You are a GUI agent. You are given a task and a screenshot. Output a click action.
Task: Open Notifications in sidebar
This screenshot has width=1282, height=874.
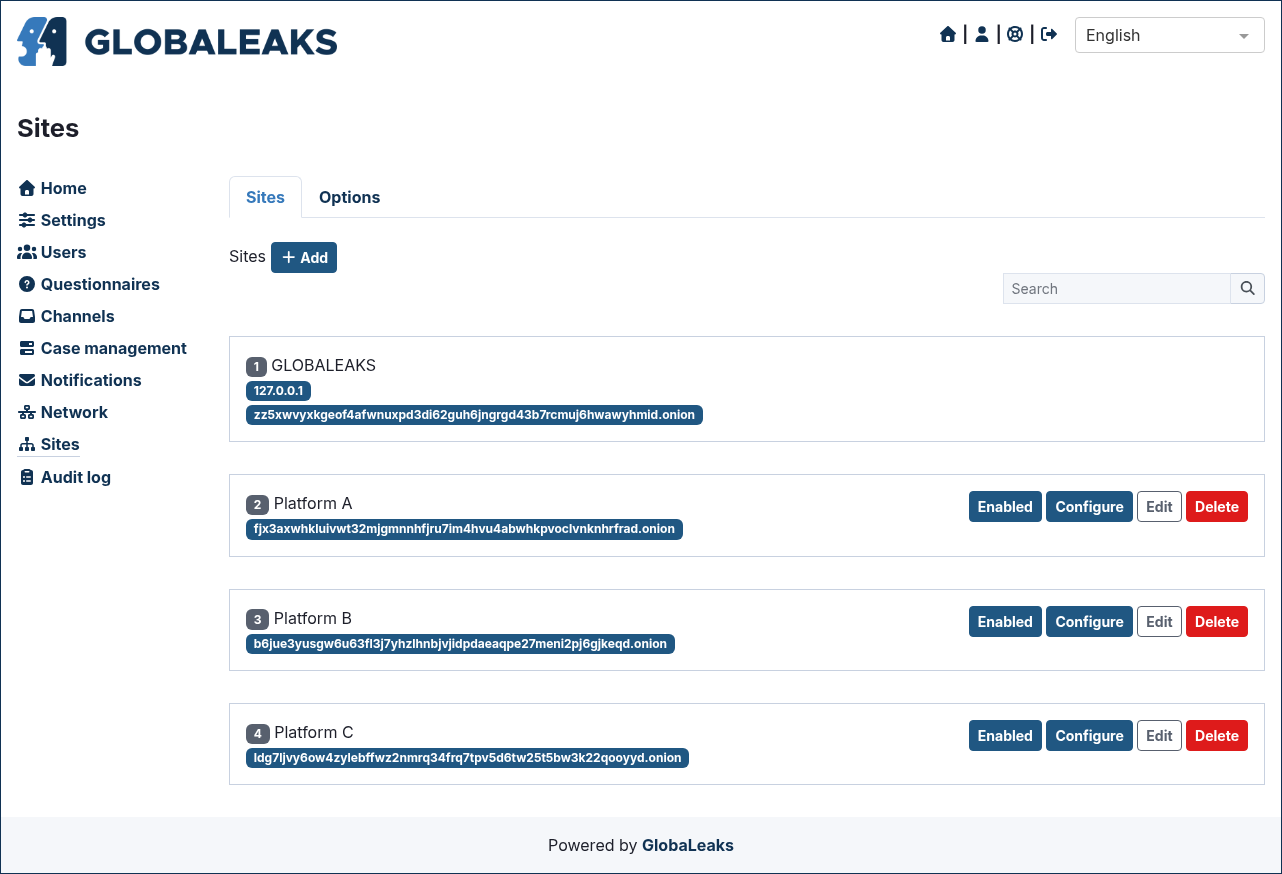80,380
